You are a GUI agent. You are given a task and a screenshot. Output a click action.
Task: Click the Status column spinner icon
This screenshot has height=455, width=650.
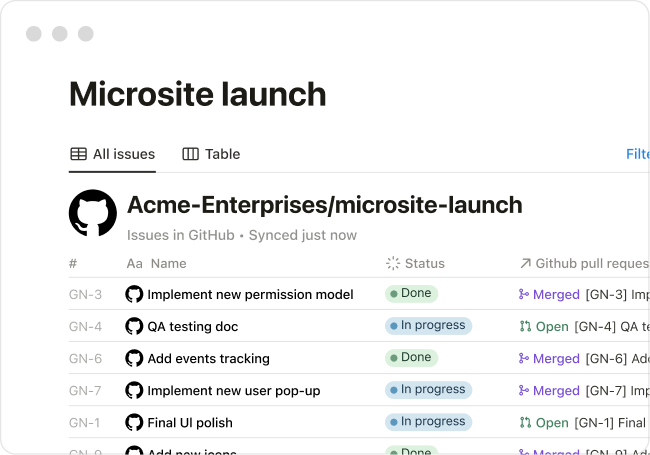tap(393, 263)
